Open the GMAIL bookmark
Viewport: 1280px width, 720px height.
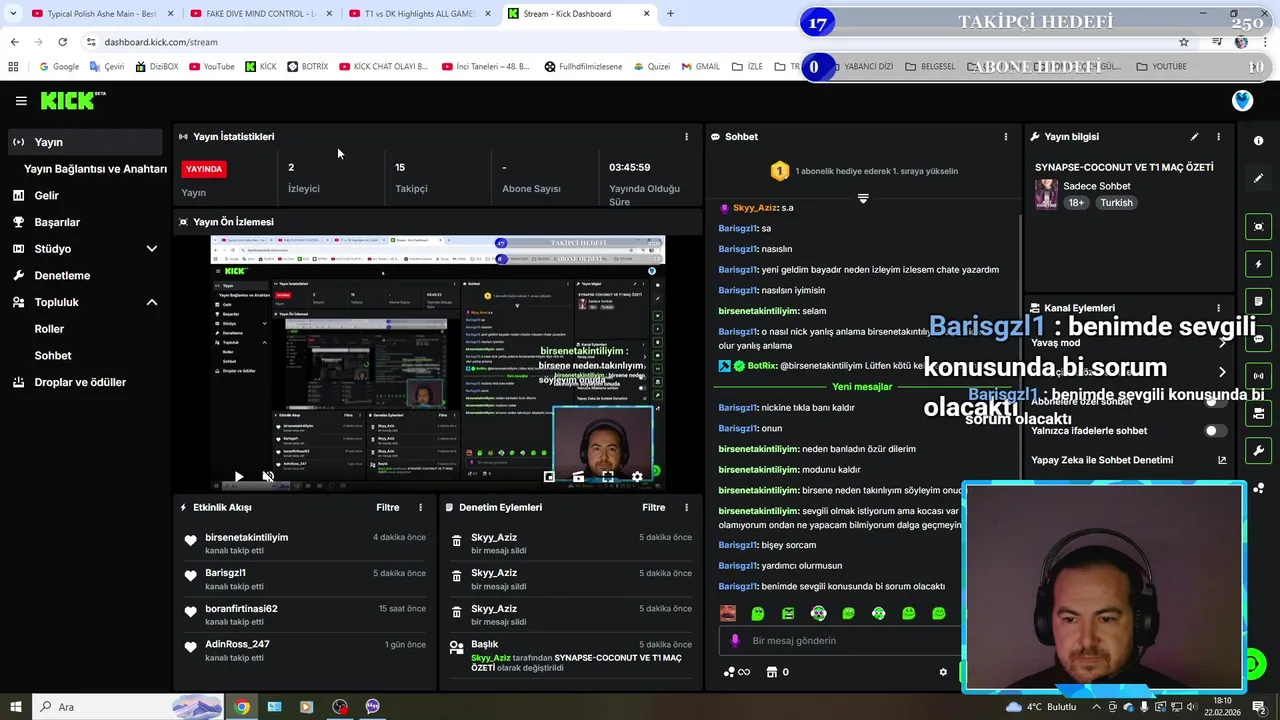coord(700,67)
